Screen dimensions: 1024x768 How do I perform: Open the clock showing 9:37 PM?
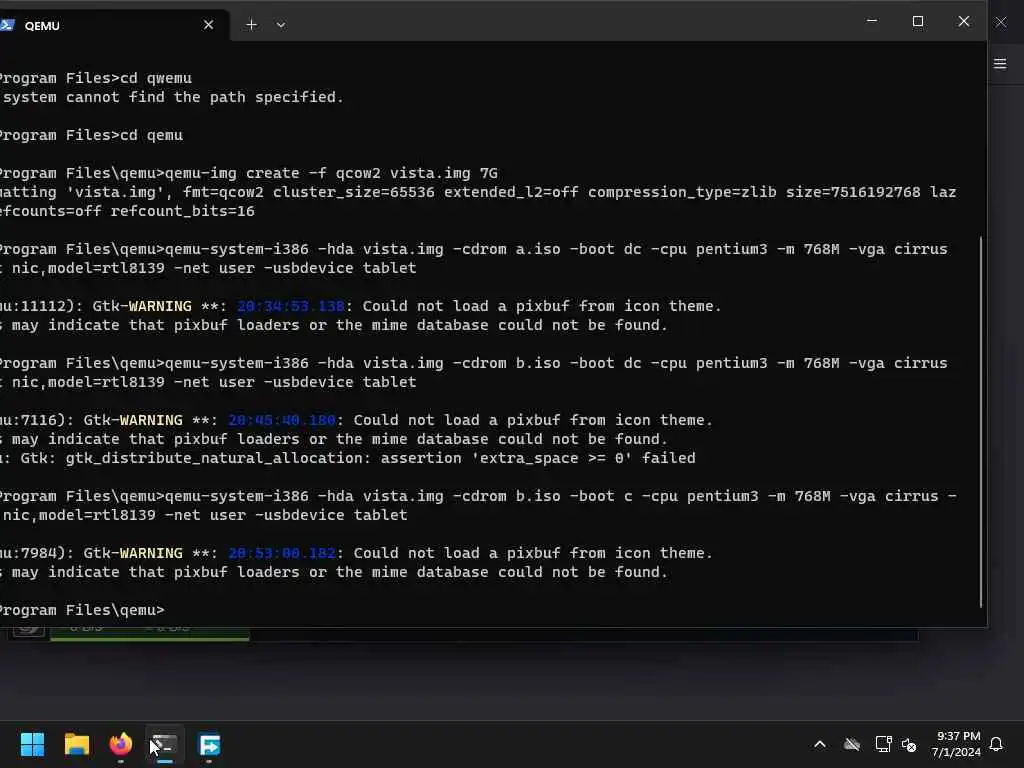coord(956,744)
